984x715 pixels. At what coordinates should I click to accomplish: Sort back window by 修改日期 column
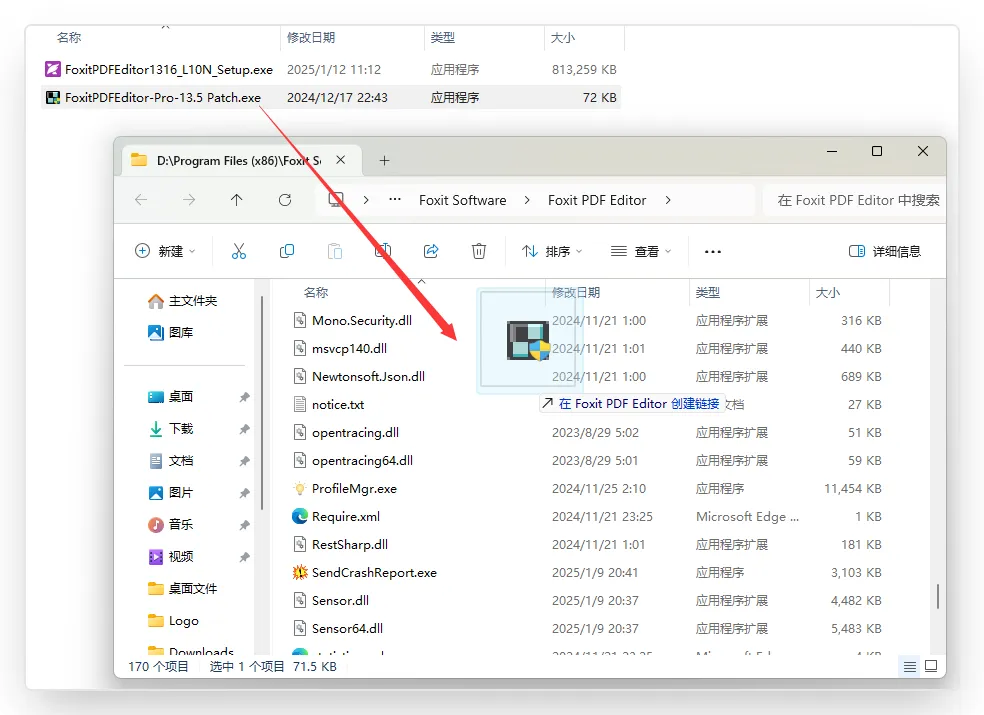311,38
